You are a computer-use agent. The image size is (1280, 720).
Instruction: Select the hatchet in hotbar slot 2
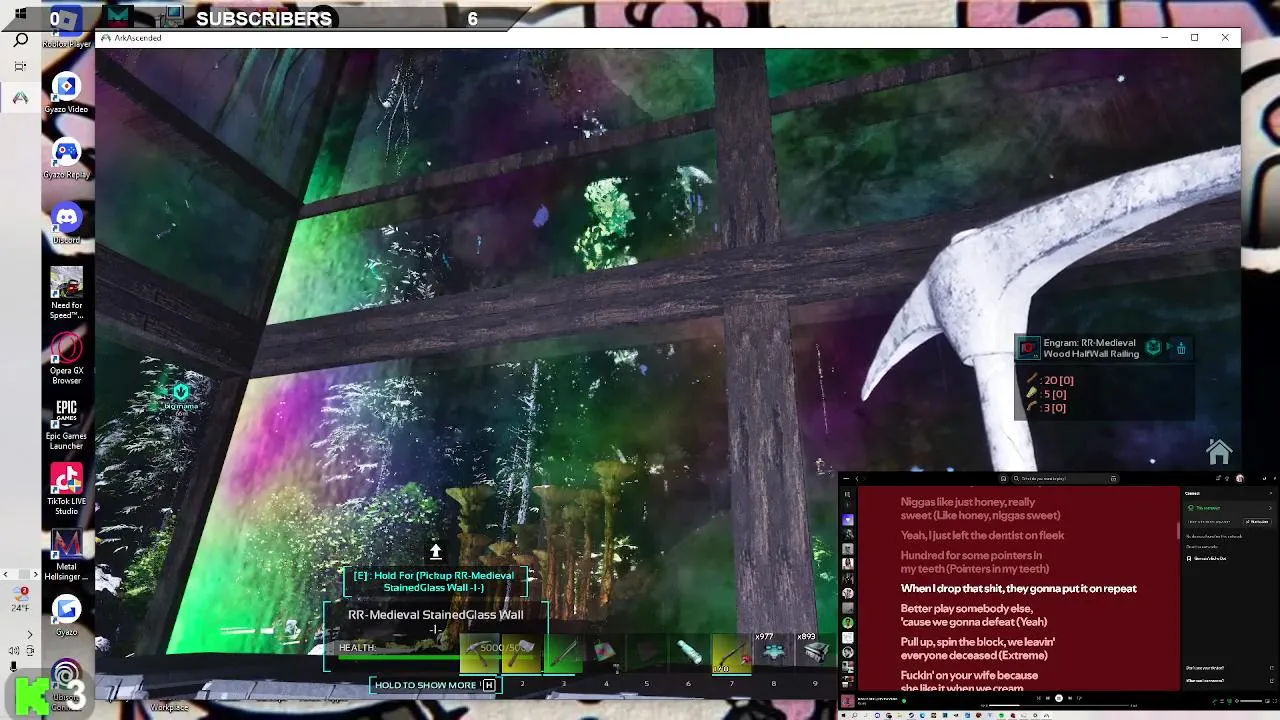pyautogui.click(x=521, y=652)
